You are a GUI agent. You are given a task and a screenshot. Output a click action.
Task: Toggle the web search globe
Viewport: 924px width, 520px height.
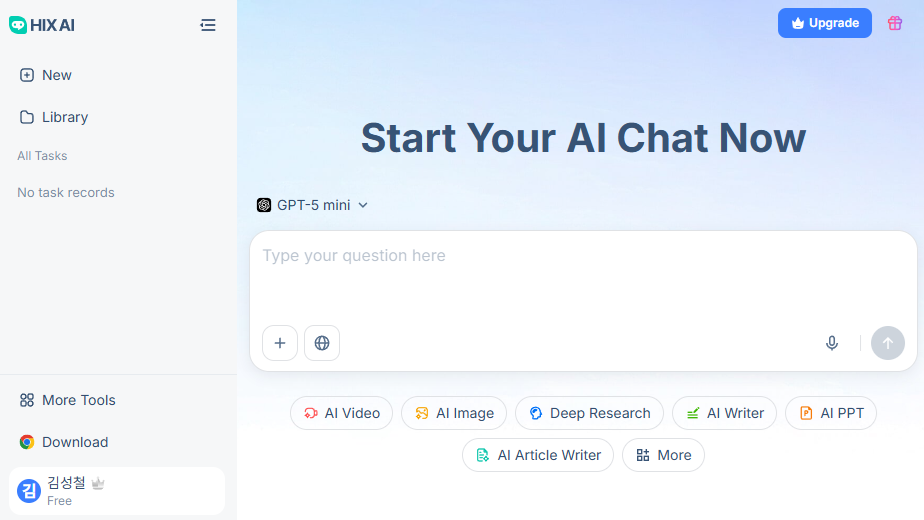pos(322,343)
